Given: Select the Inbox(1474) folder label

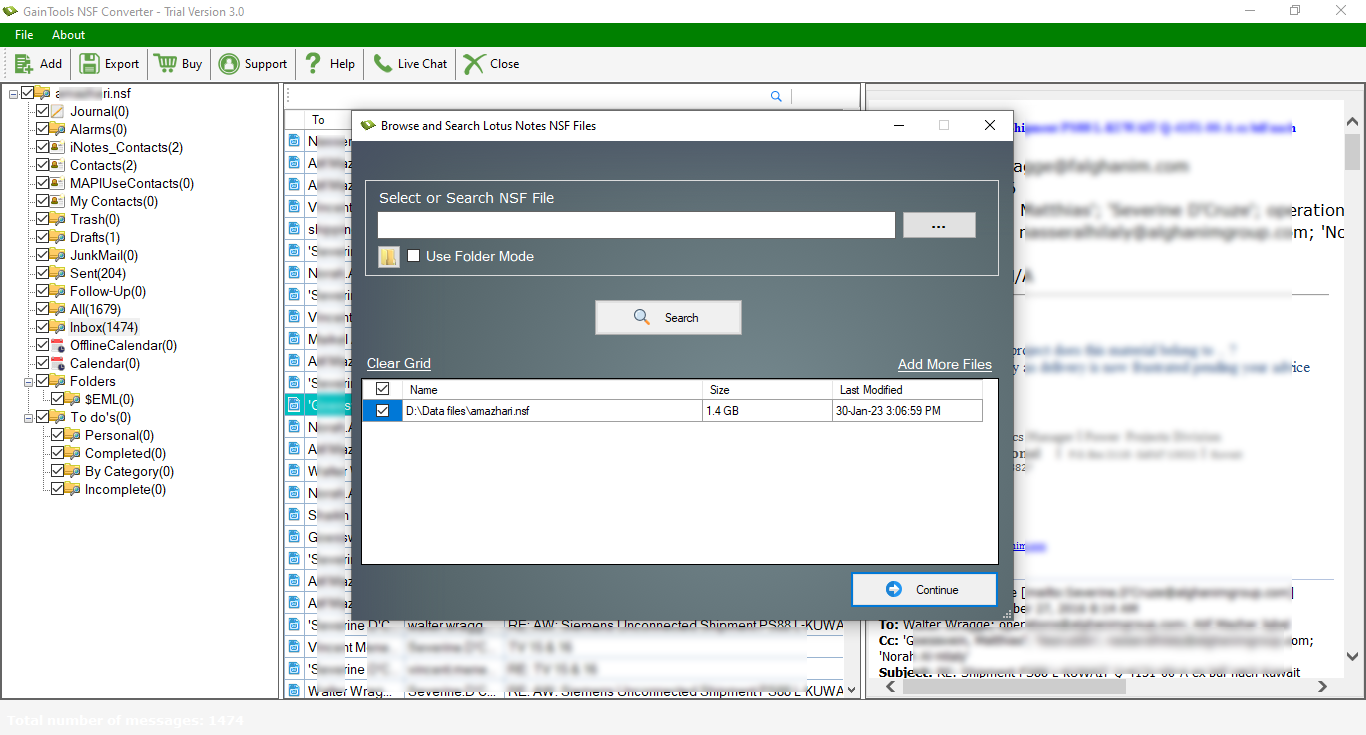Looking at the screenshot, I should pyautogui.click(x=104, y=327).
